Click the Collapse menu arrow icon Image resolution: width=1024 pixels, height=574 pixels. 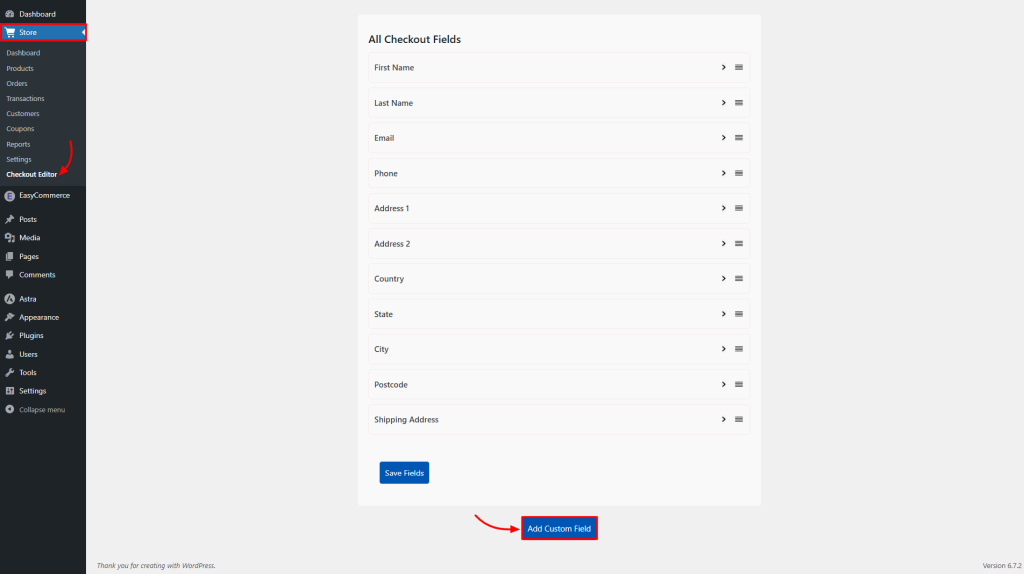[10, 409]
